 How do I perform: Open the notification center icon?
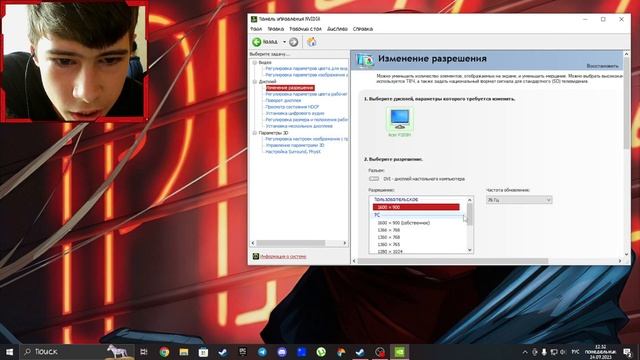pyautogui.click(x=627, y=352)
